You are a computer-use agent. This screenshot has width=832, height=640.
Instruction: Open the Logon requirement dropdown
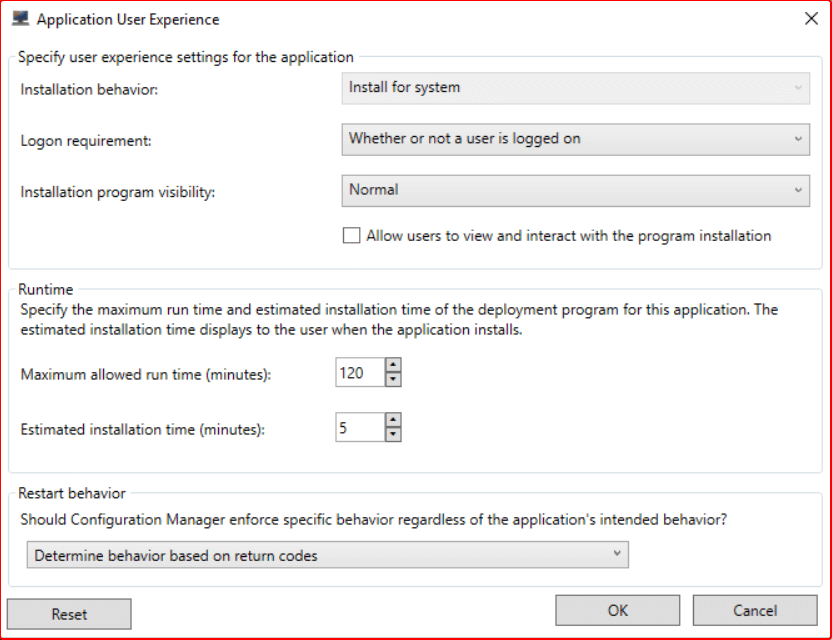tap(575, 139)
